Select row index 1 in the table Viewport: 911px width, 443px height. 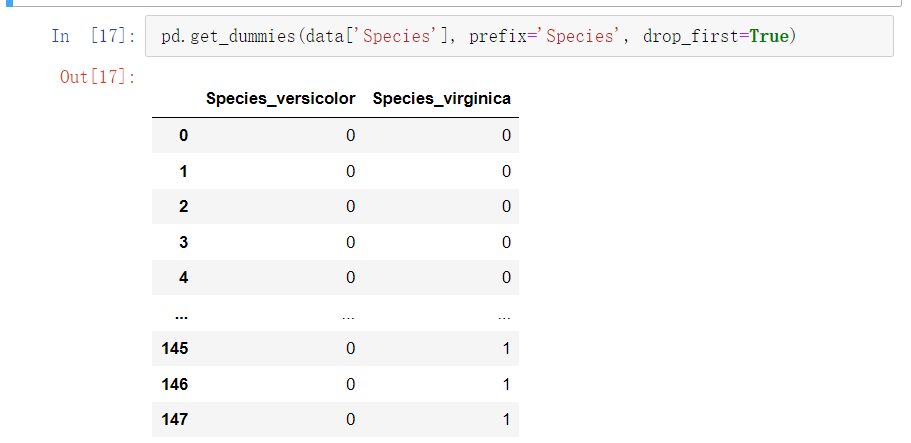(183, 171)
